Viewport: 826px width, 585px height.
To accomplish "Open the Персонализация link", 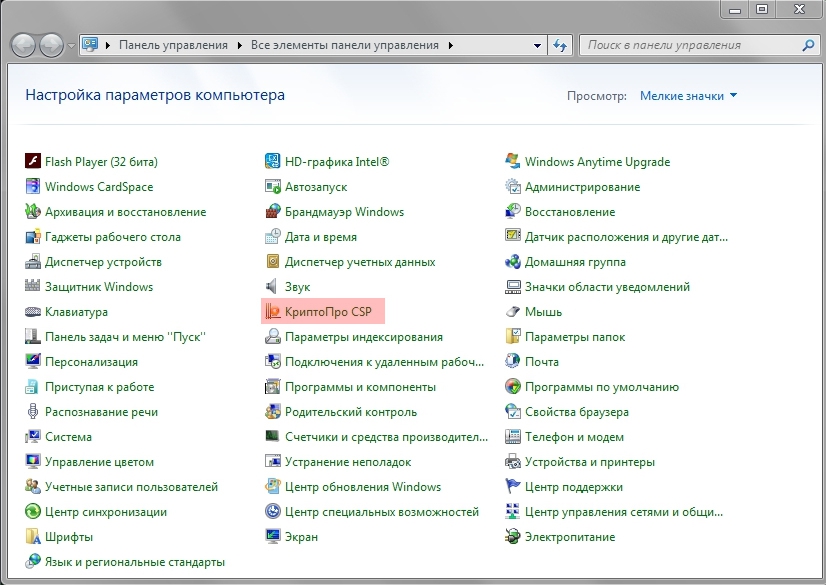I will [x=91, y=362].
